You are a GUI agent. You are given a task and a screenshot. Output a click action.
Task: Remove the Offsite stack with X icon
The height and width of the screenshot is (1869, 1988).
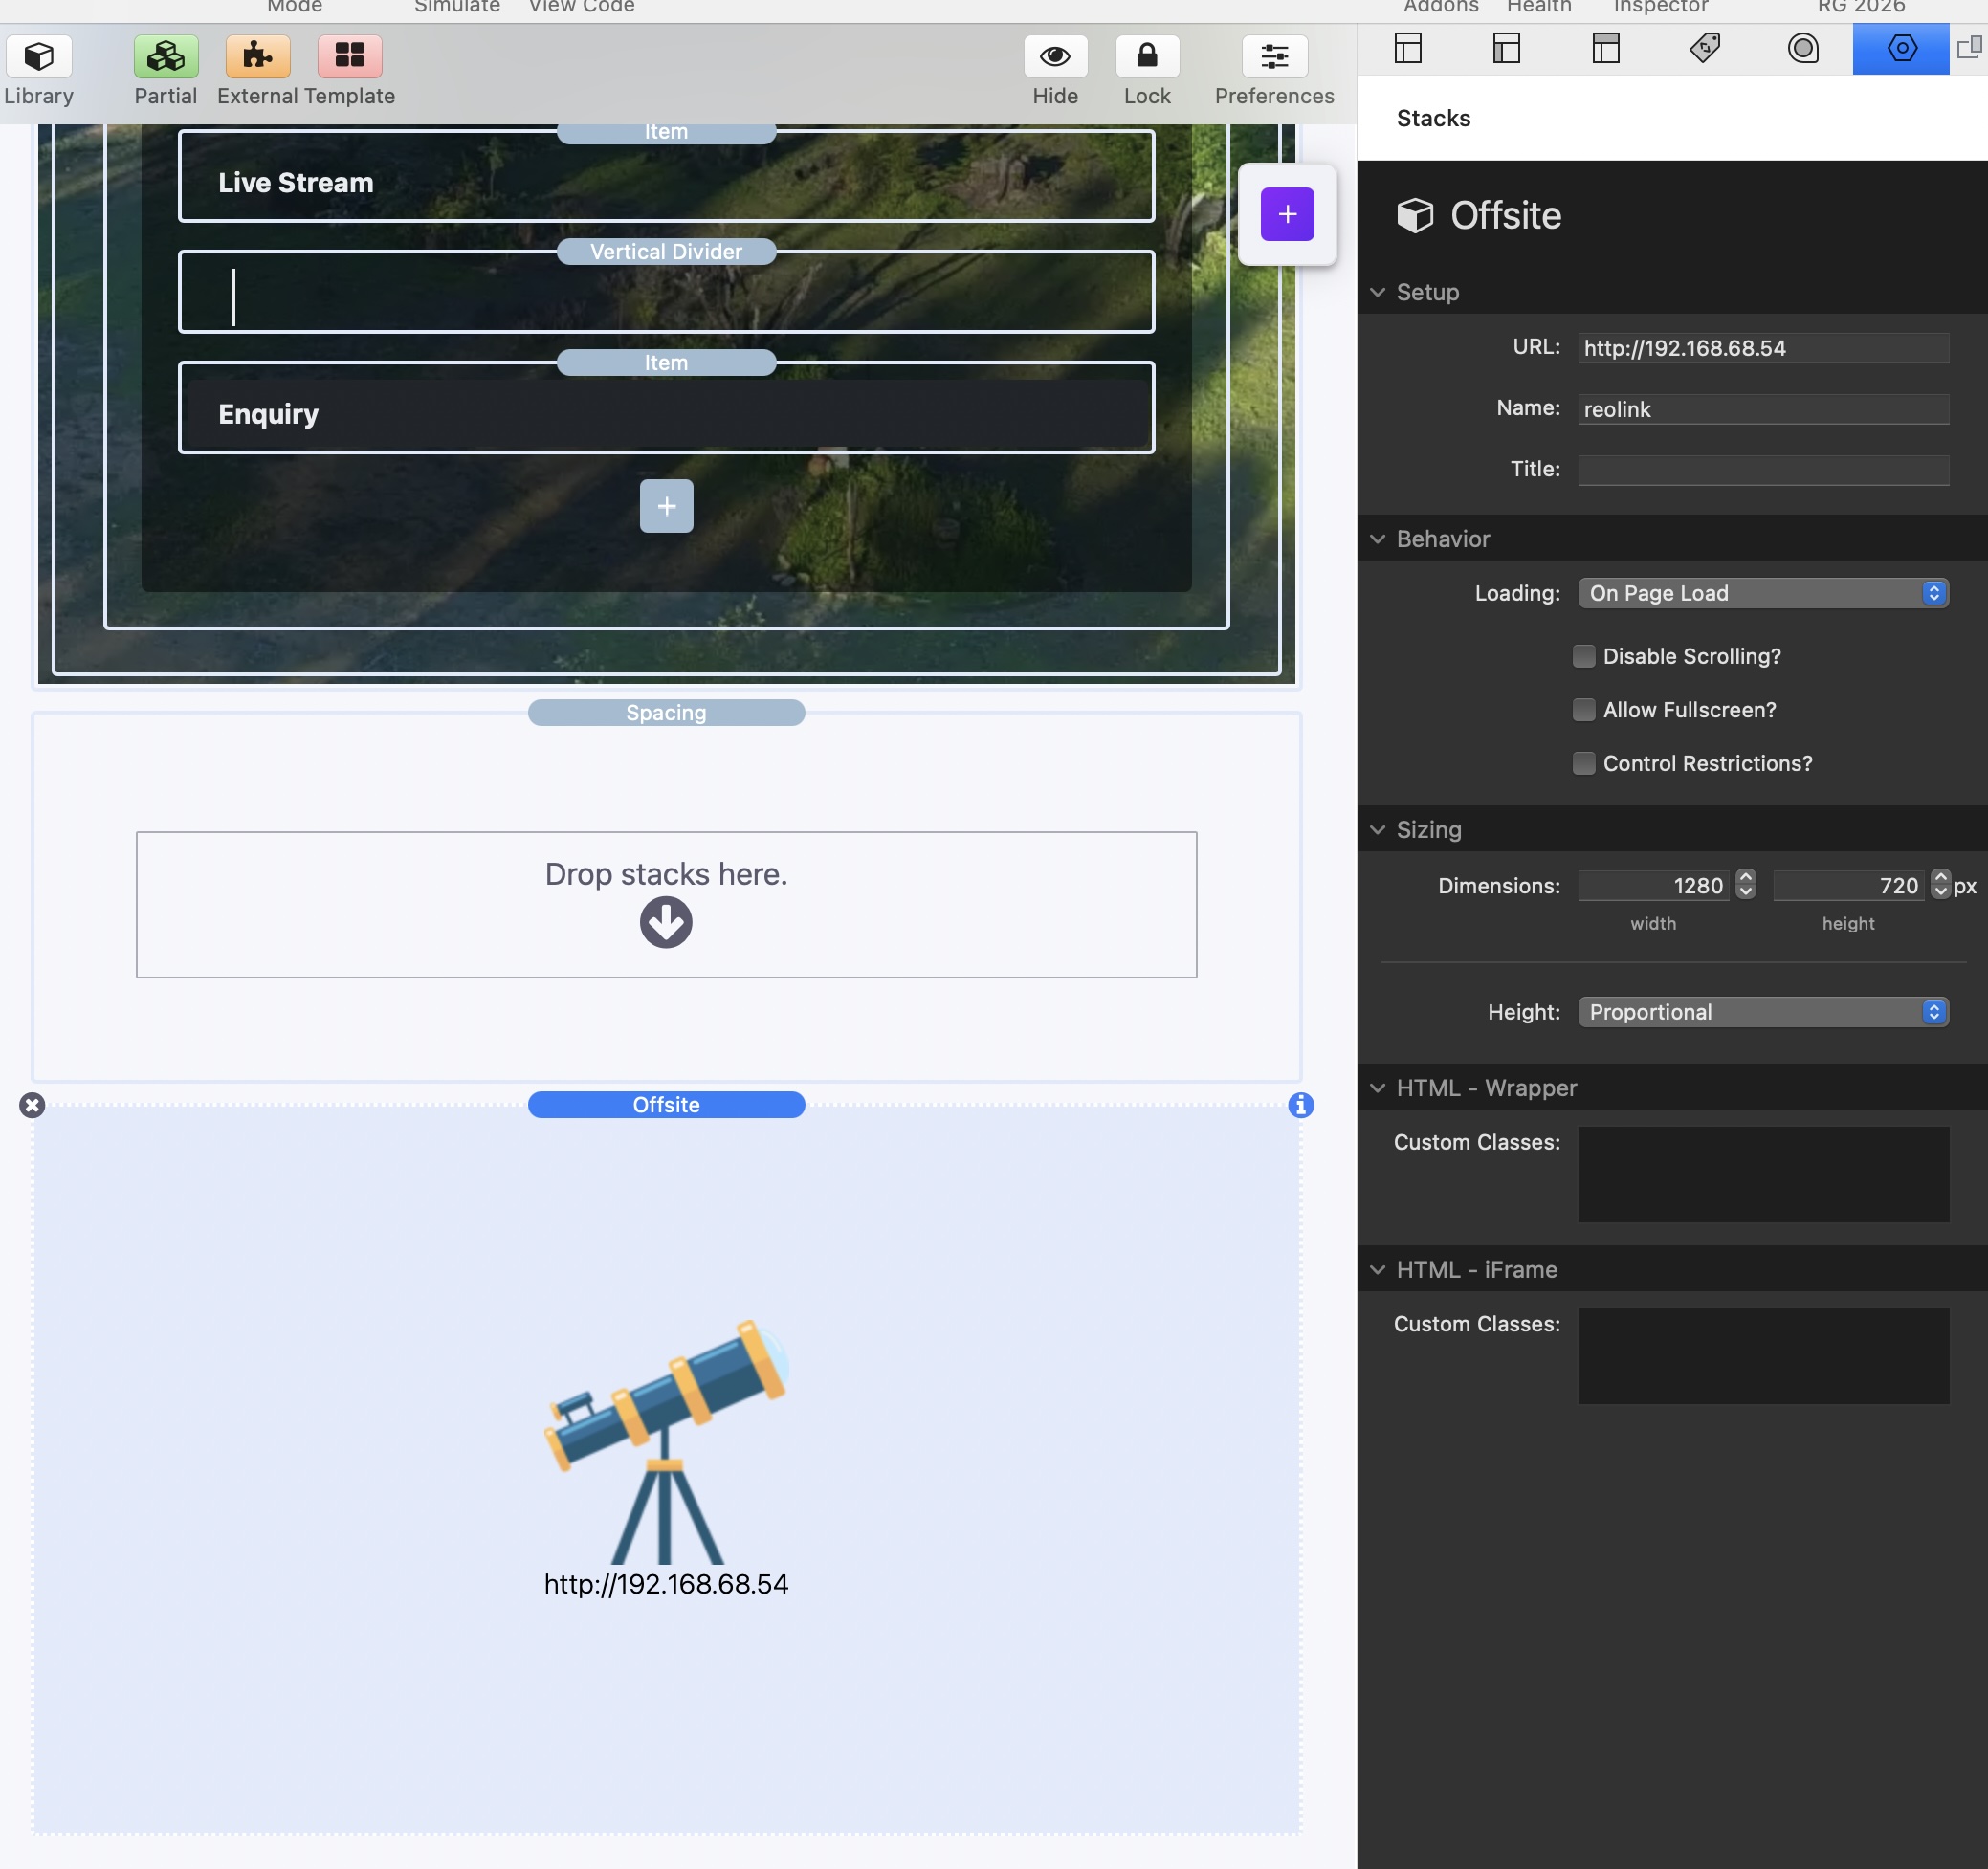click(32, 1105)
